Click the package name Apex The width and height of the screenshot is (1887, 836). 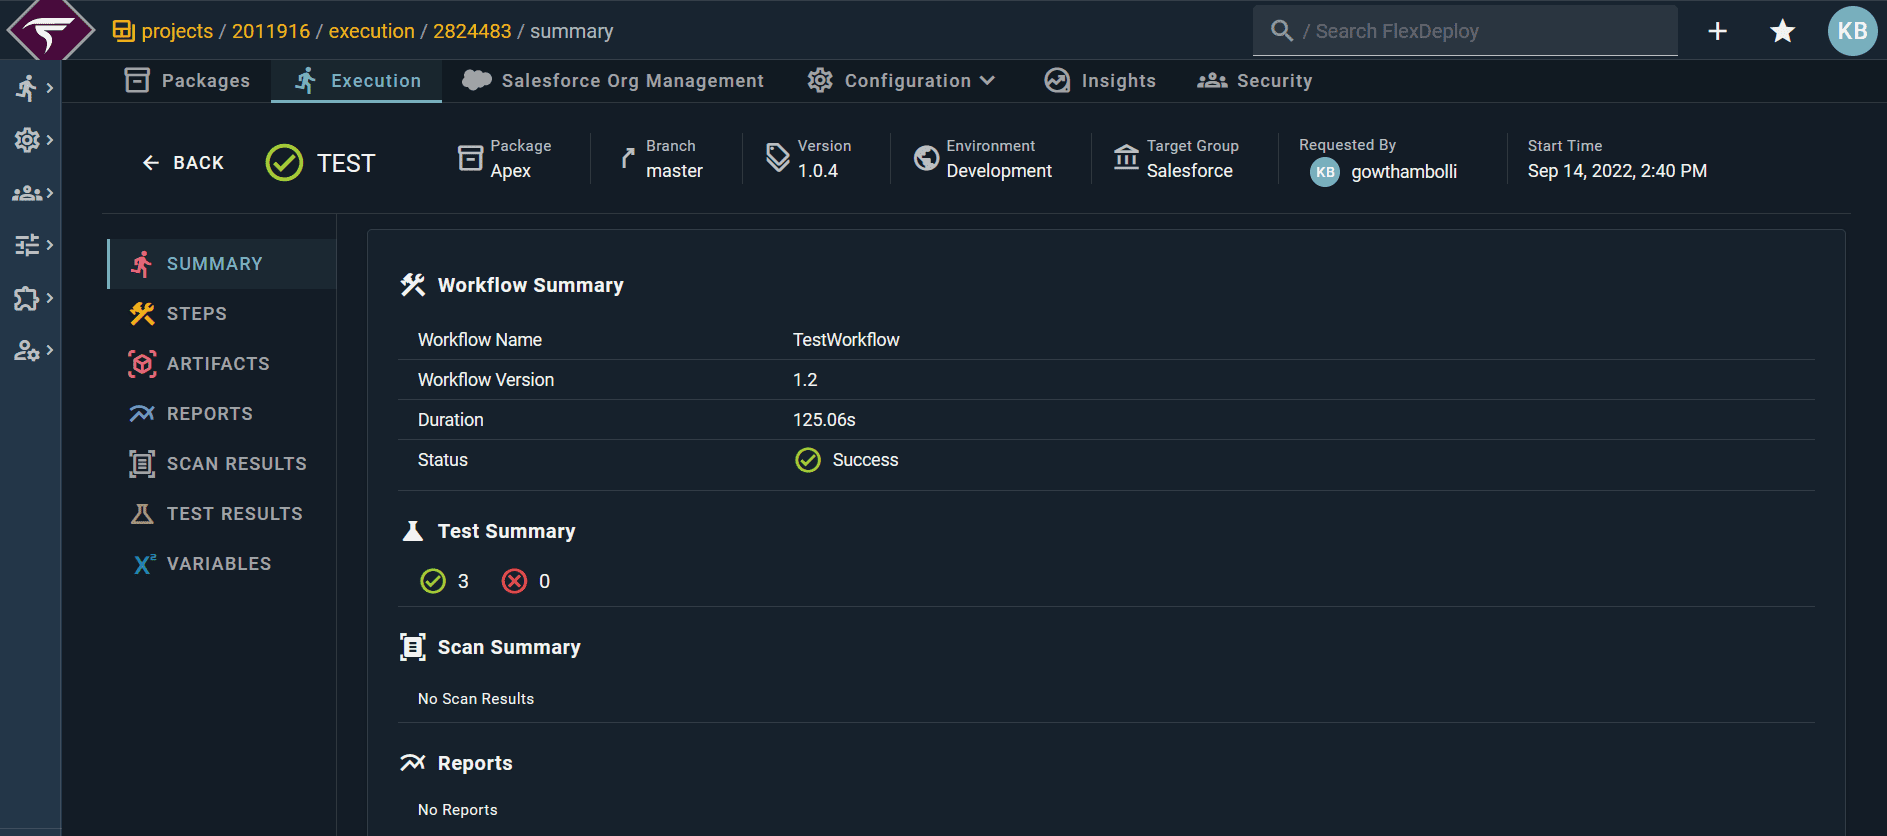coord(510,171)
